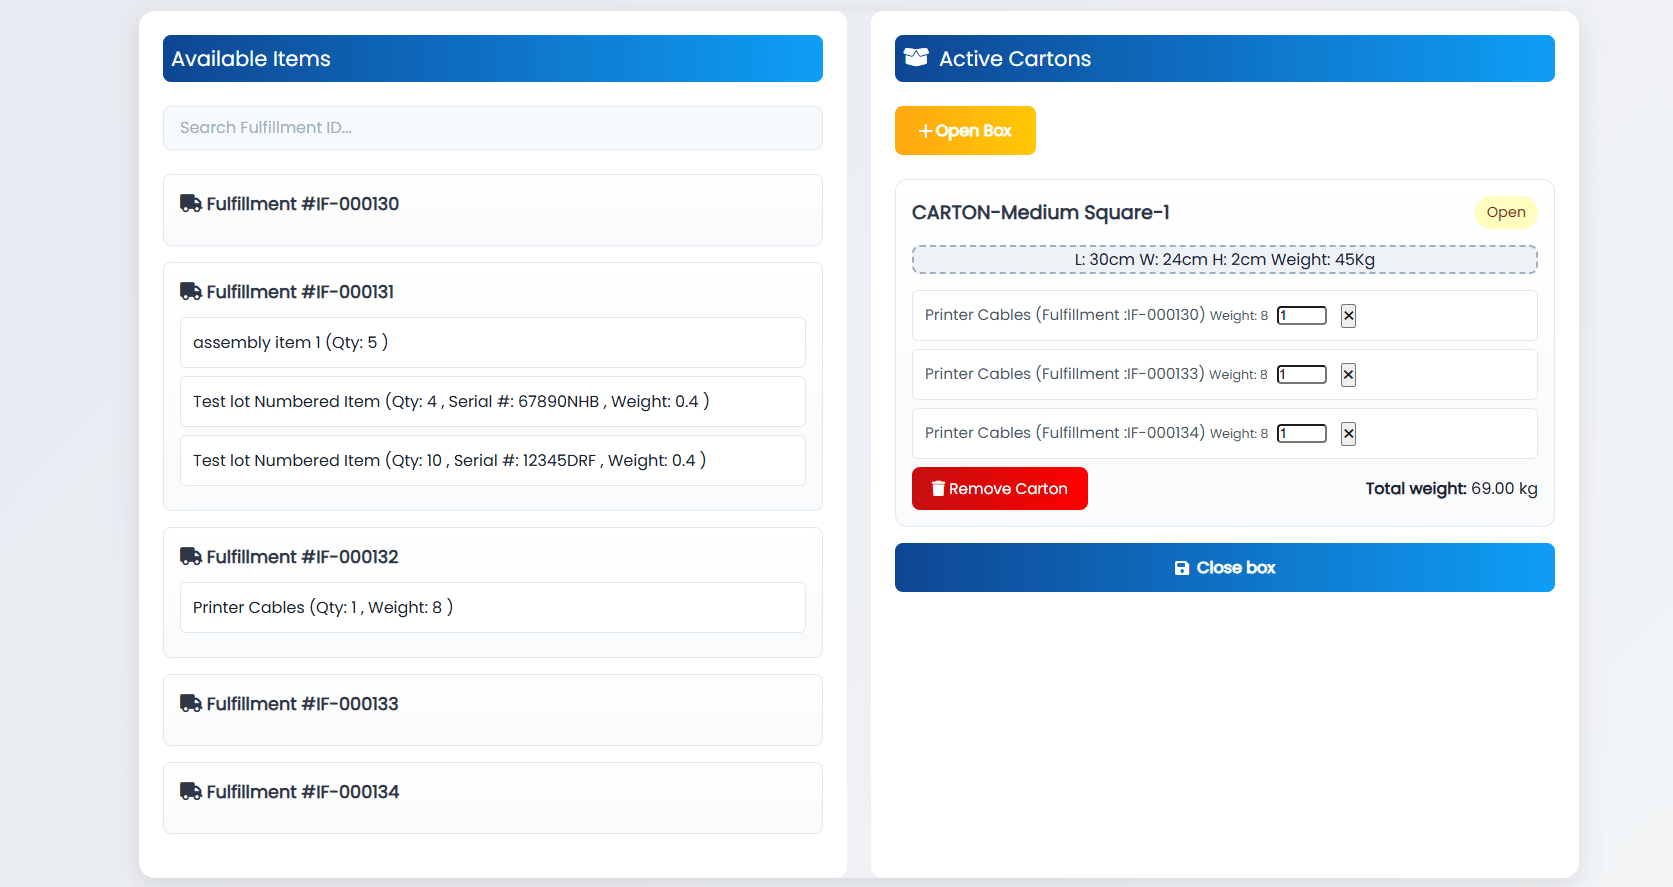The image size is (1673, 887).
Task: Select assembly item 1 with Qty 5
Action: tap(492, 343)
